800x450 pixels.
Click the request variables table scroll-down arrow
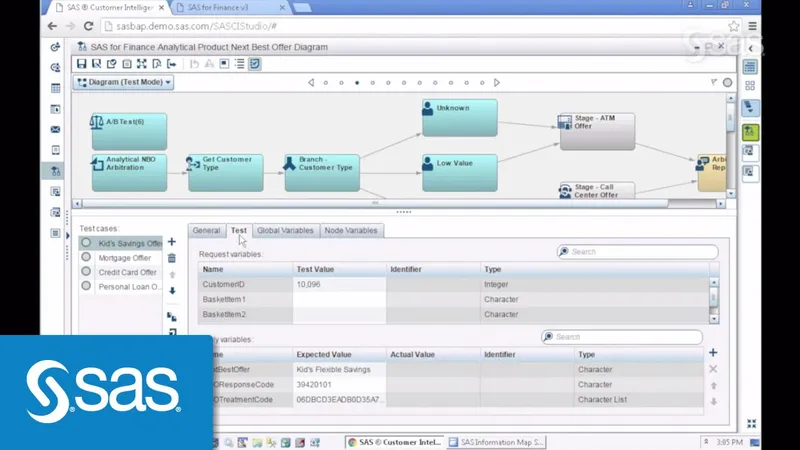pos(714,319)
